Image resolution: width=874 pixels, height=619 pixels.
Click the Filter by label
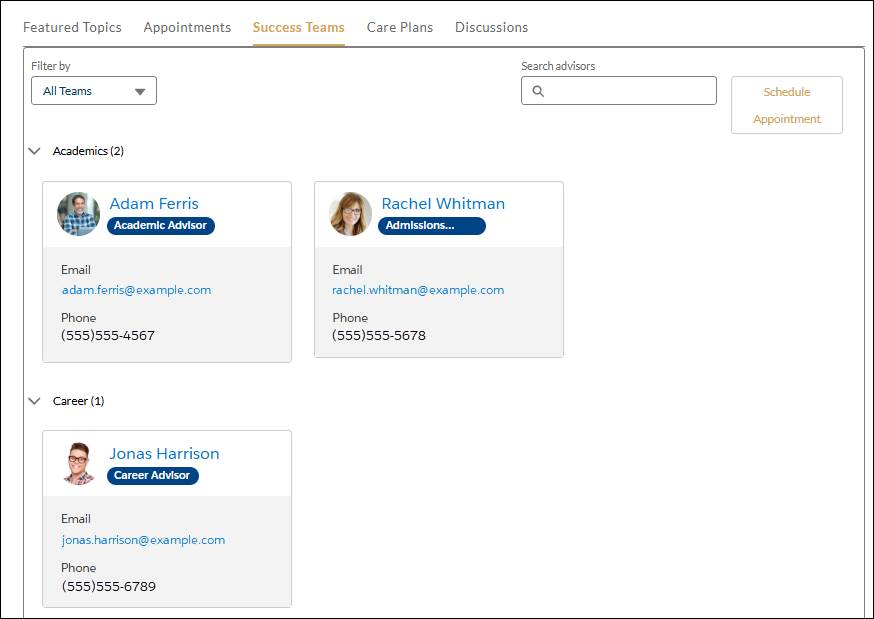click(x=51, y=66)
